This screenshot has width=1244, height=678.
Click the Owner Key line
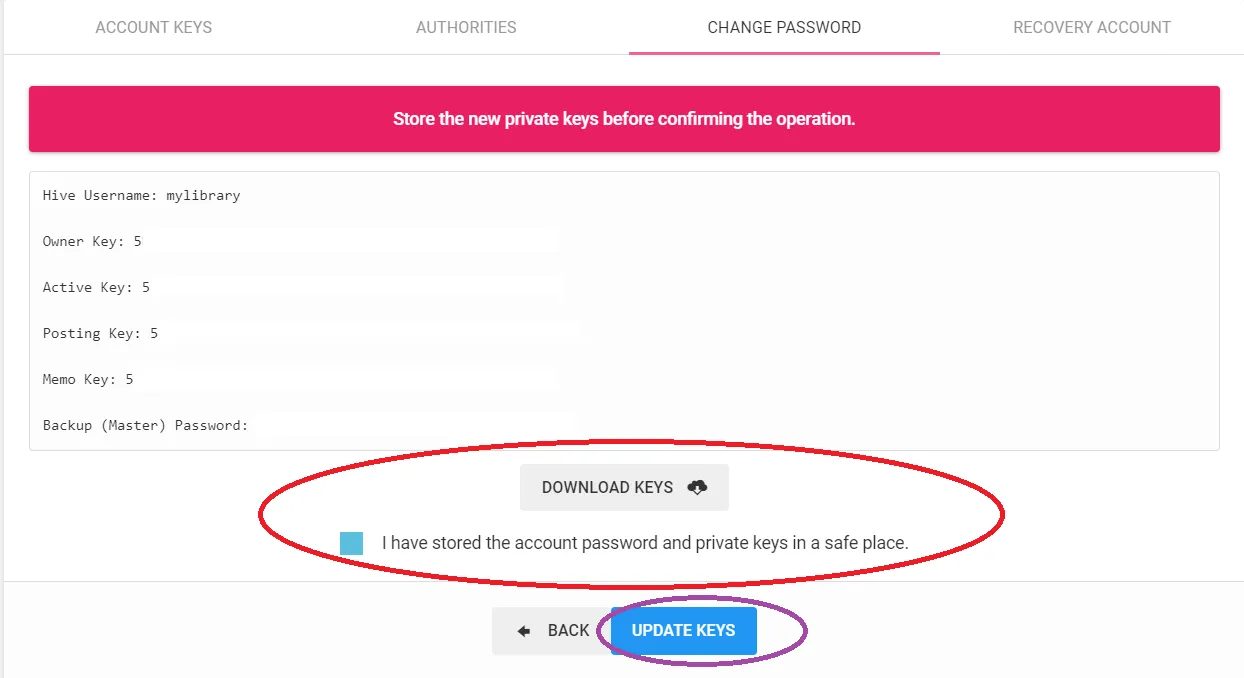coord(92,242)
